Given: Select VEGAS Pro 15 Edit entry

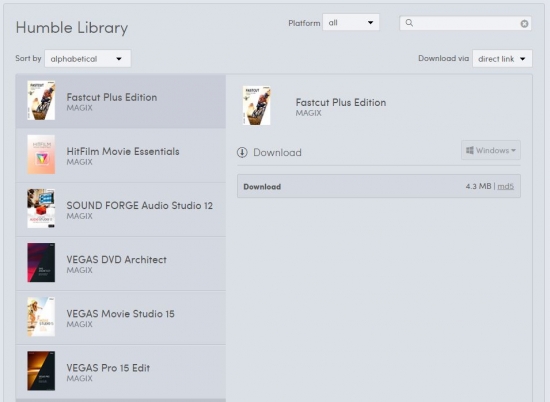Looking at the screenshot, I should tap(121, 371).
